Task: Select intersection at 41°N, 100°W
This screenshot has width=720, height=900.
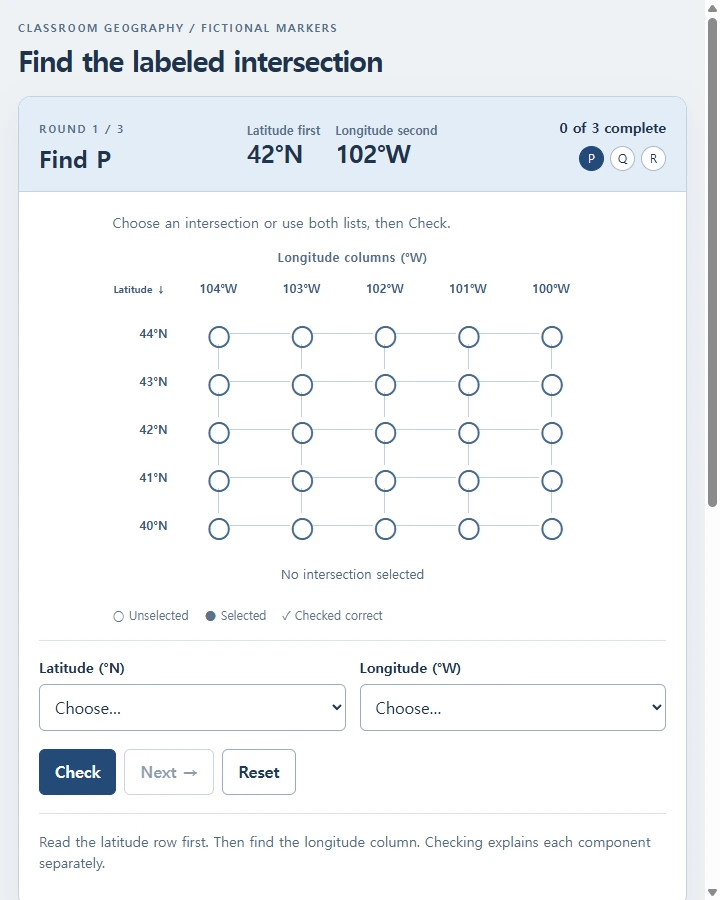Action: (x=552, y=481)
